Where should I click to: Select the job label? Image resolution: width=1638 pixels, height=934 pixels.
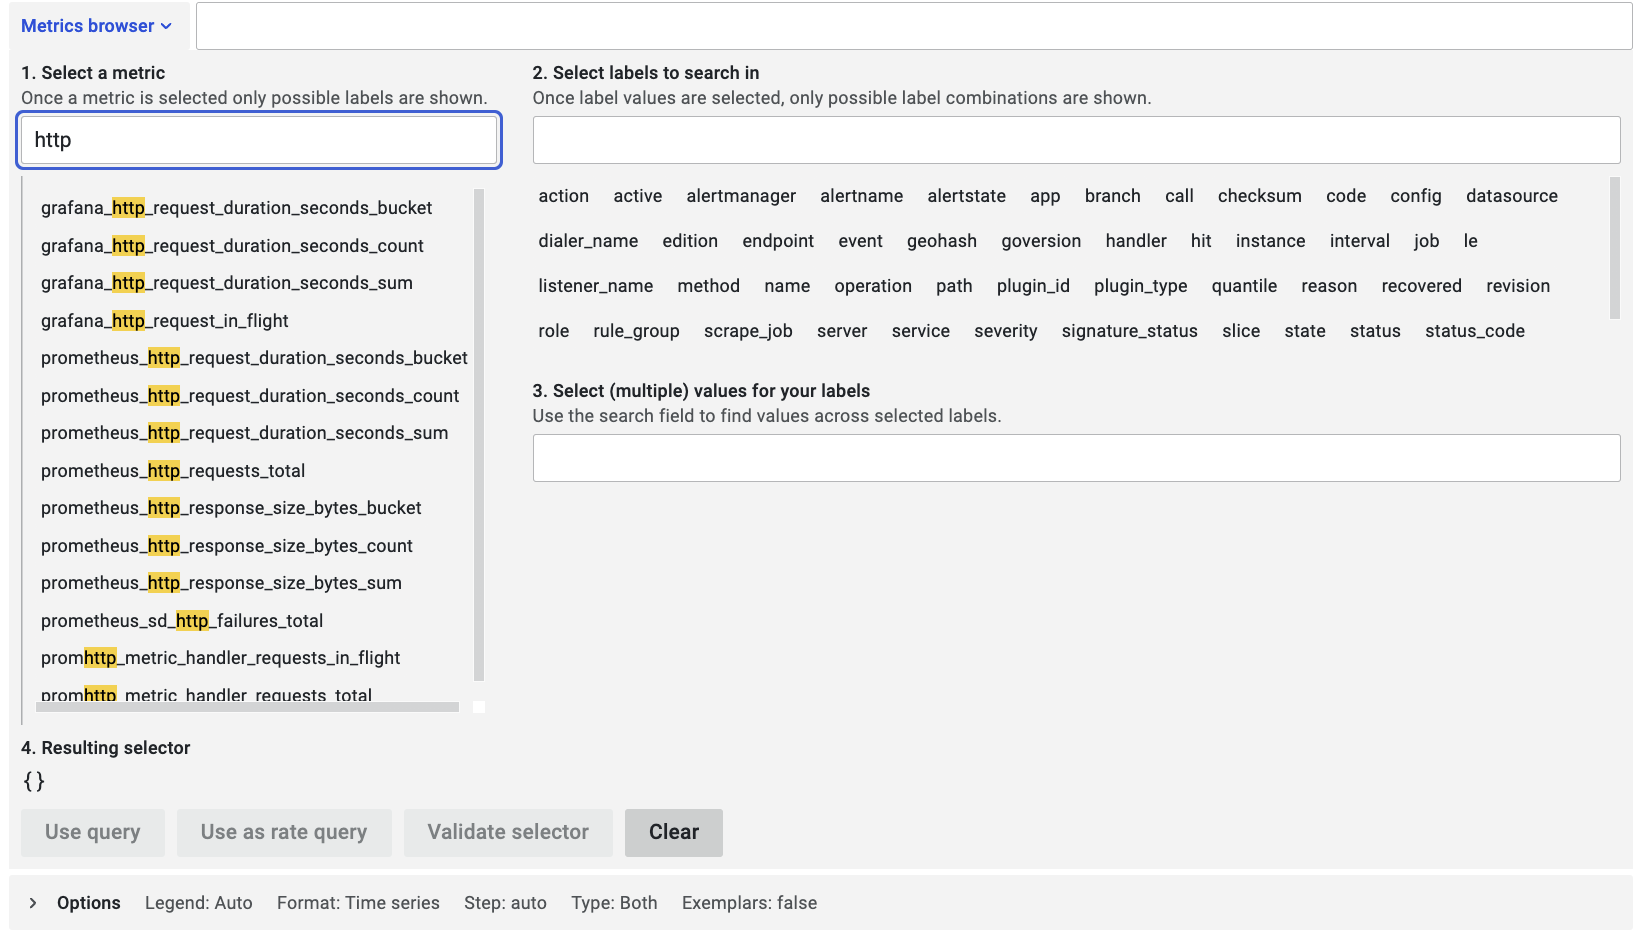(x=1426, y=240)
